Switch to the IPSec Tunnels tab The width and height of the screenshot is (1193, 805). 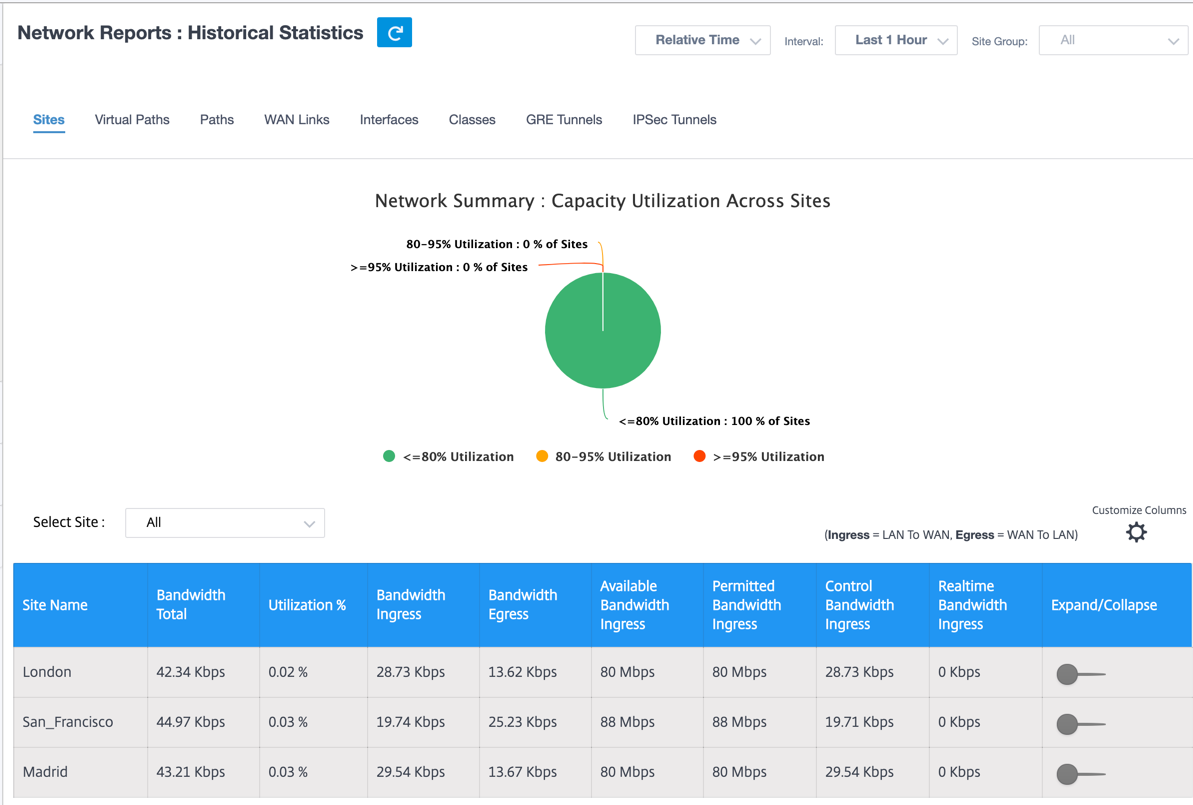click(674, 119)
